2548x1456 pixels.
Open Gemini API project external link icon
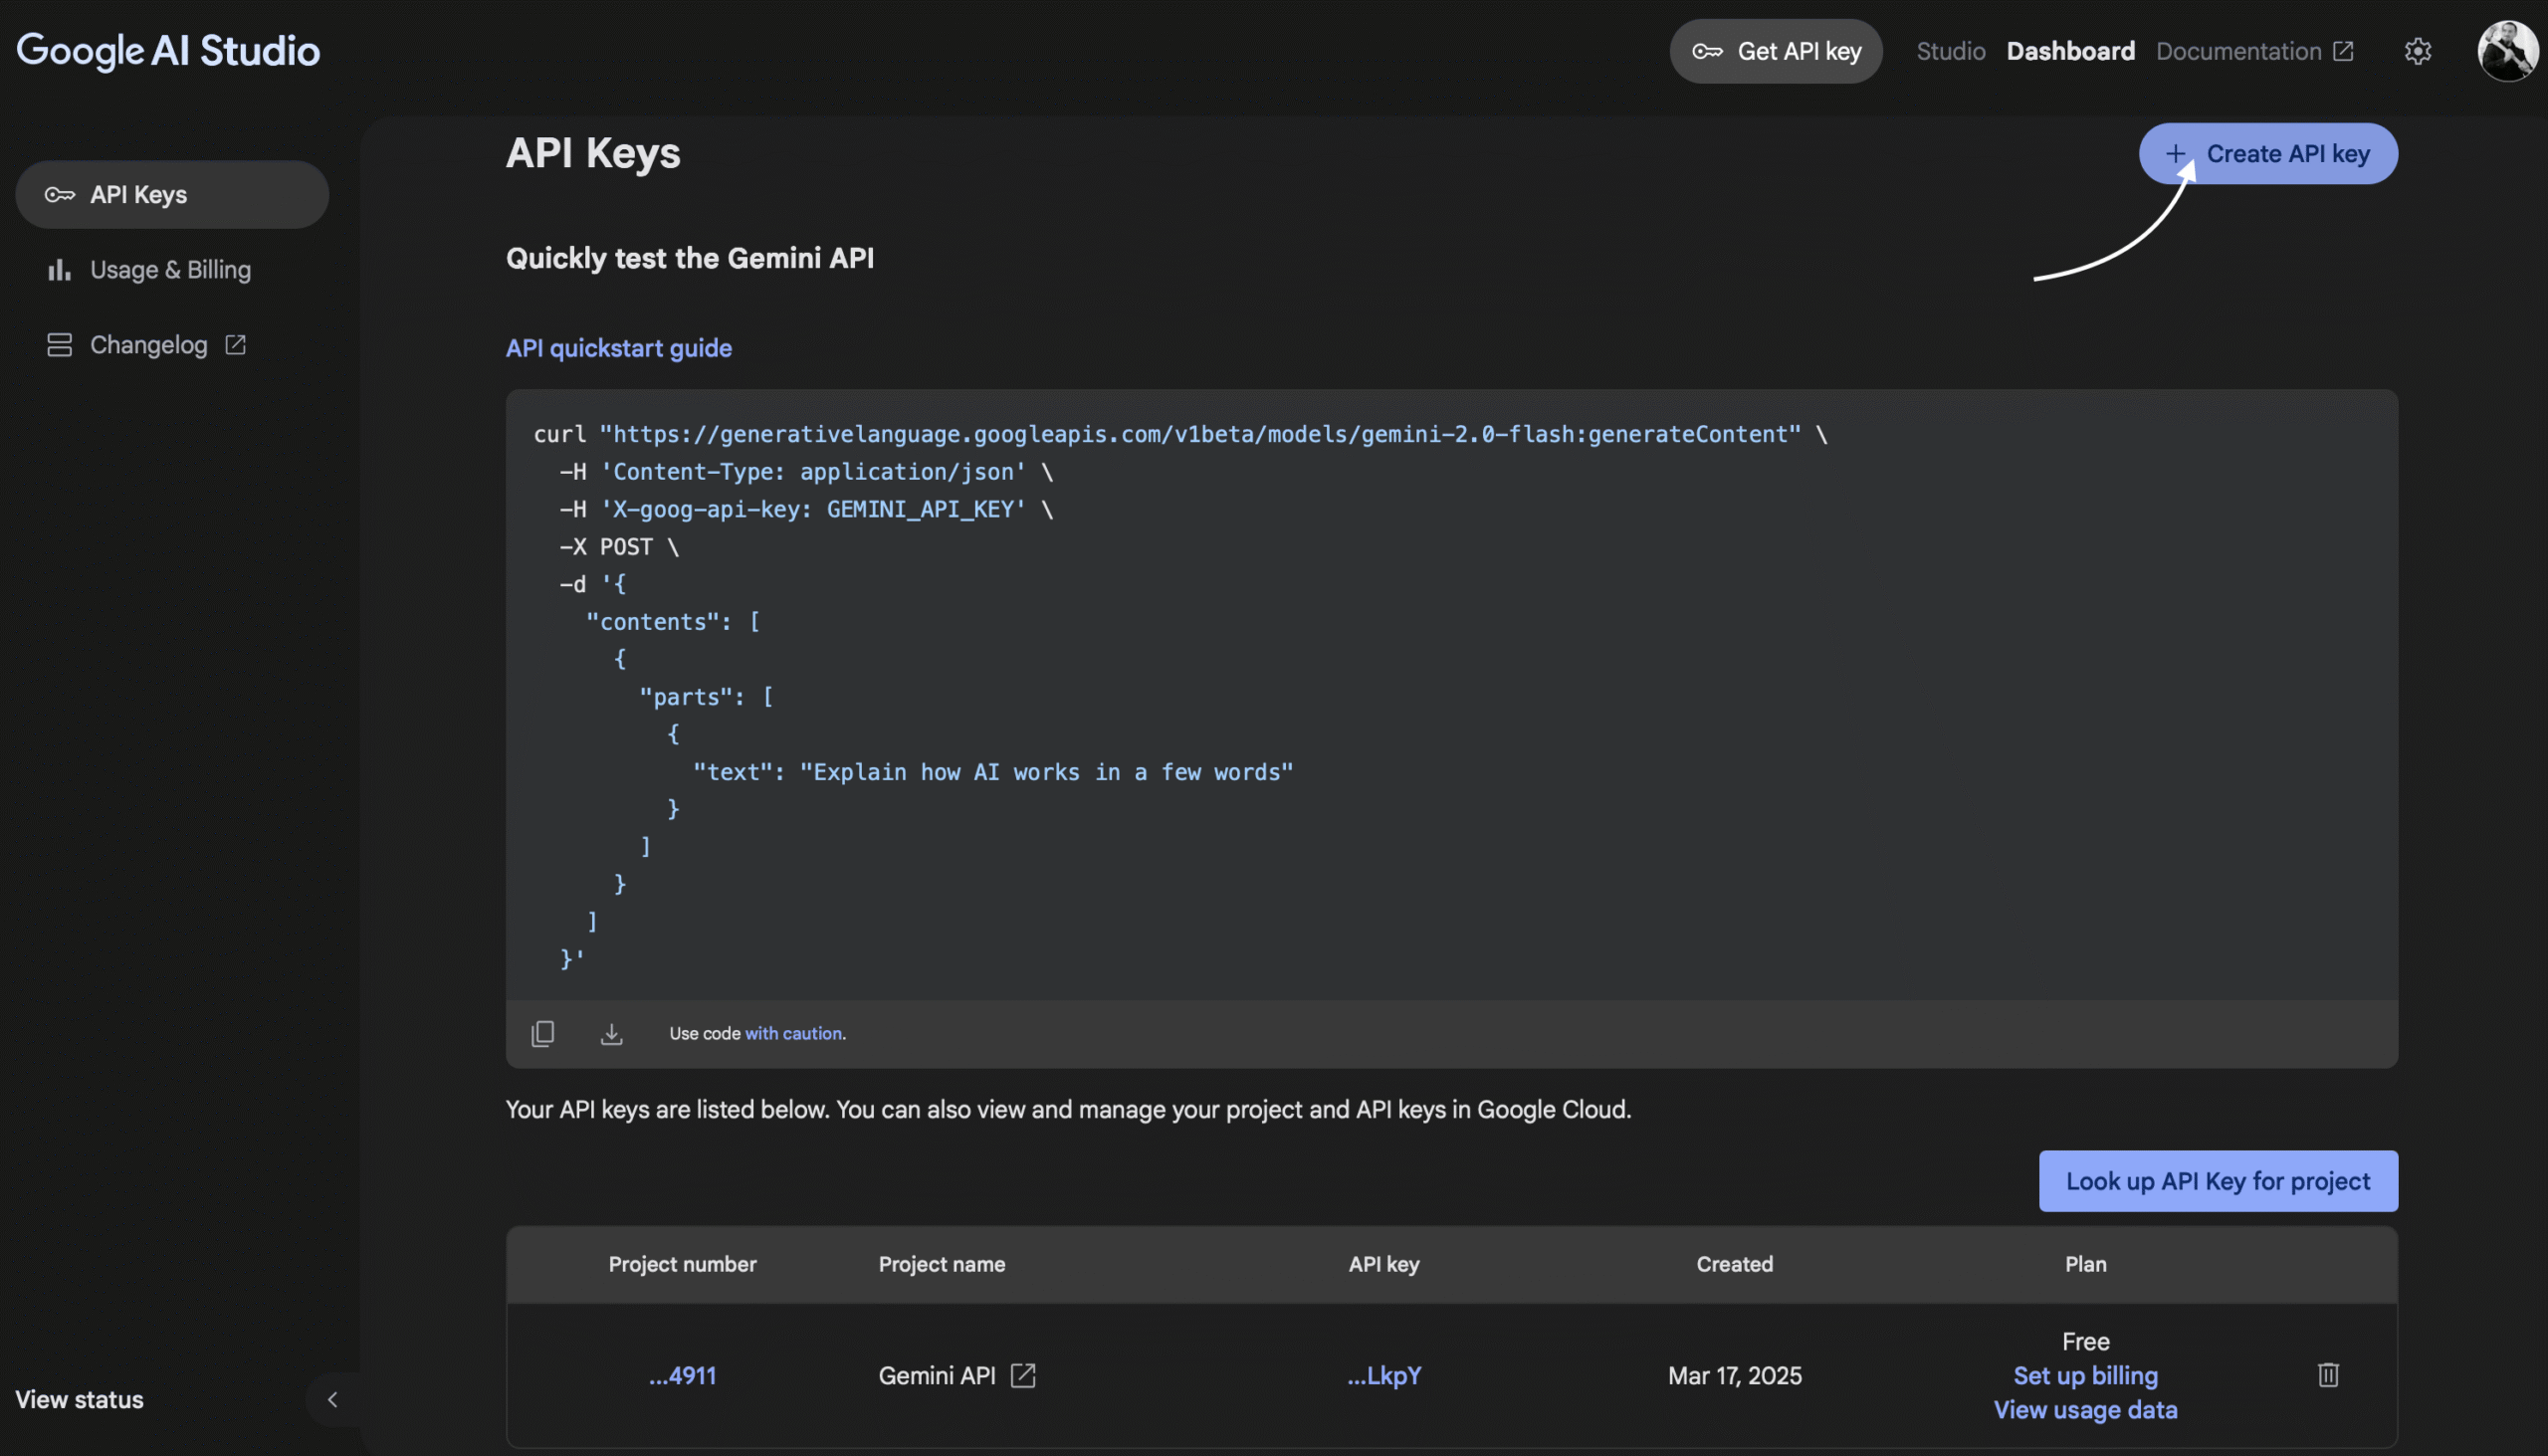1023,1375
